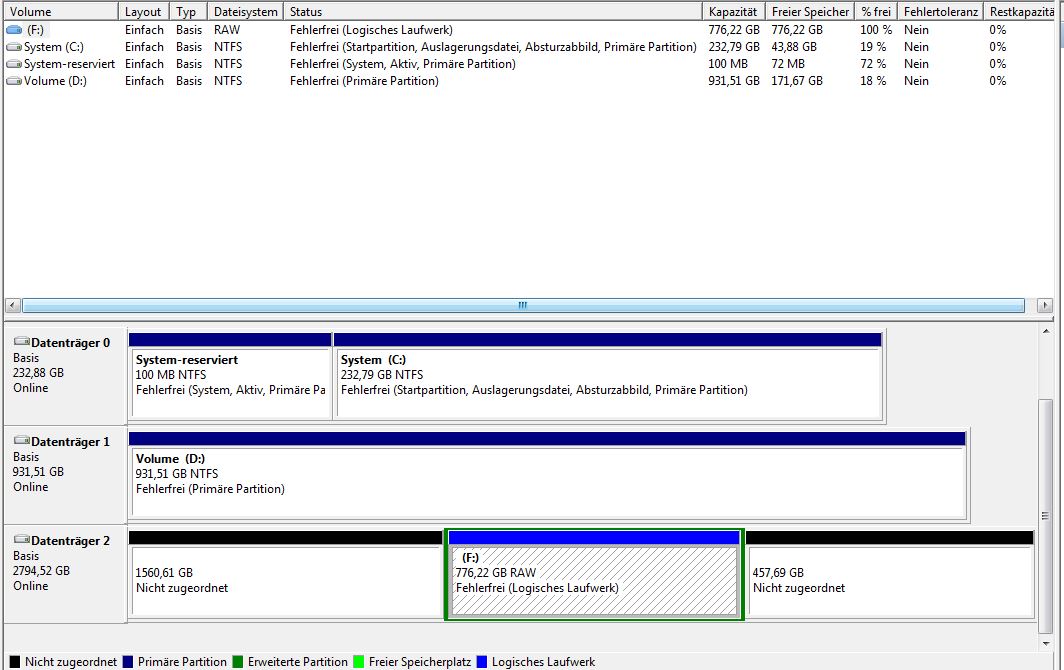Select the (F:) 776,22 GB RAW partition block
Image resolution: width=1064 pixels, height=670 pixels.
[x=594, y=574]
